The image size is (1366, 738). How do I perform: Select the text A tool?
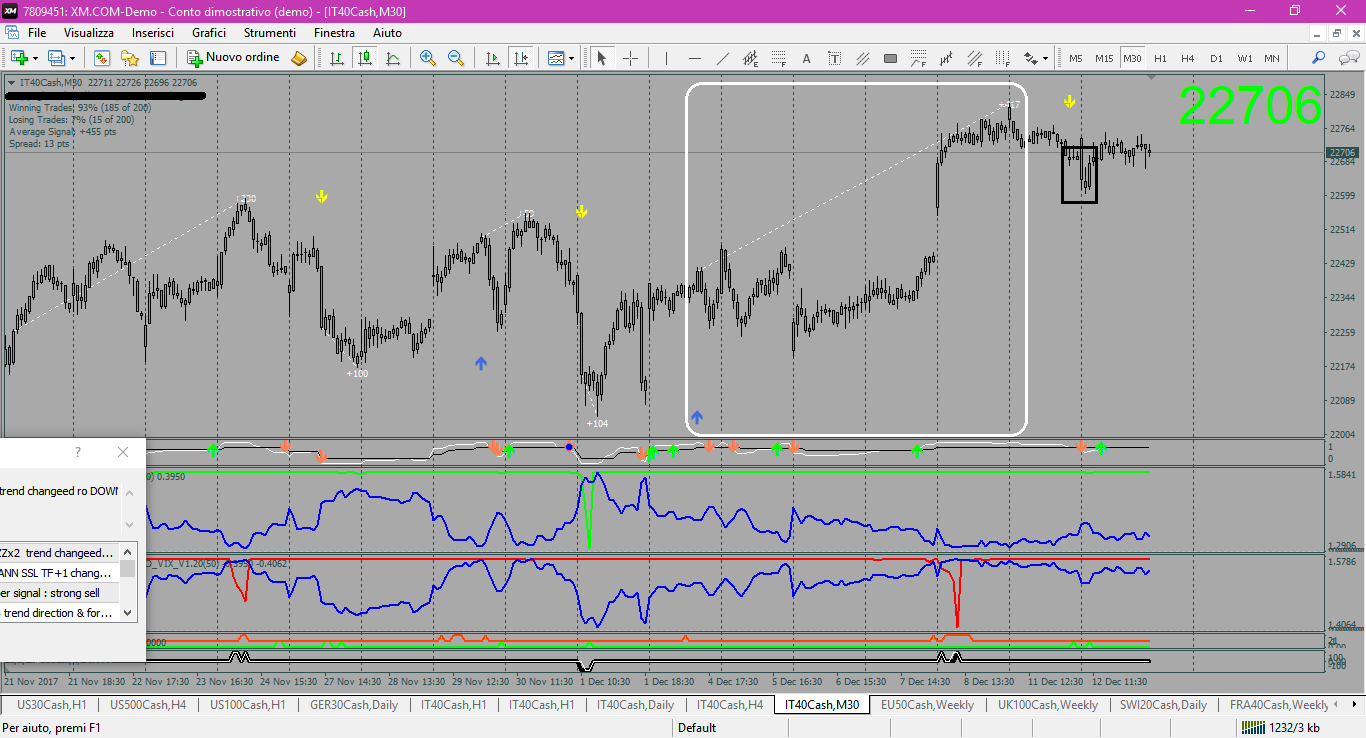[806, 58]
